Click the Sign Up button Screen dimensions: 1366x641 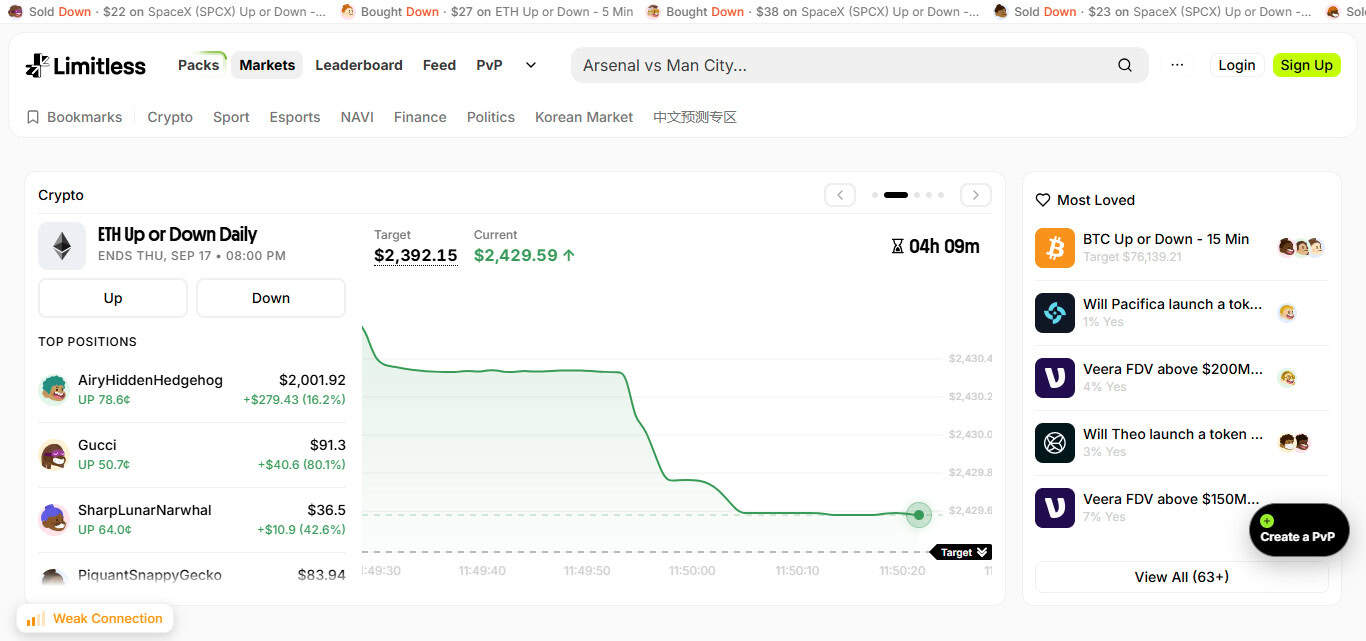pos(1307,65)
